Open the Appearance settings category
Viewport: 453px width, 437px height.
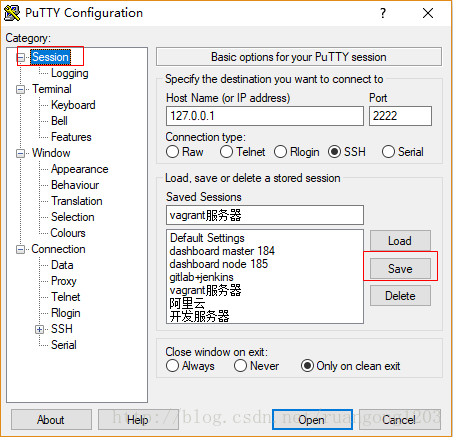[x=80, y=169]
